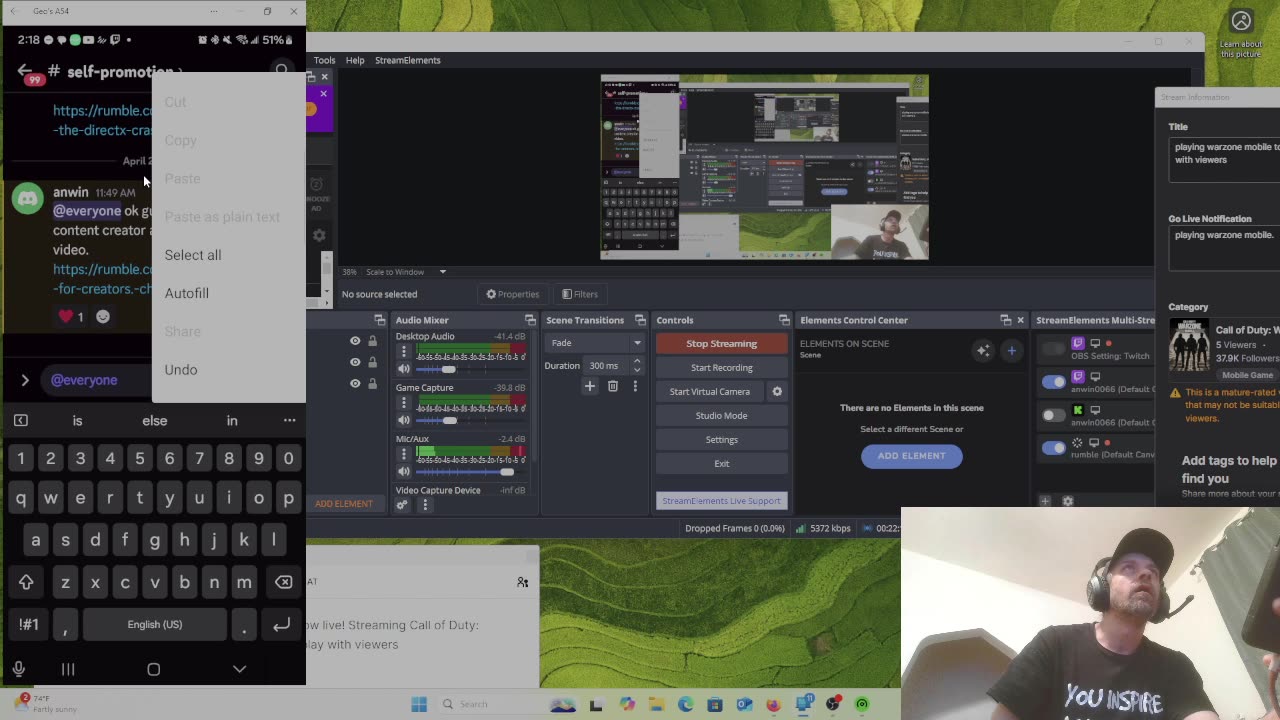Choose Undo in phone context menu
The height and width of the screenshot is (720, 1280).
(181, 370)
